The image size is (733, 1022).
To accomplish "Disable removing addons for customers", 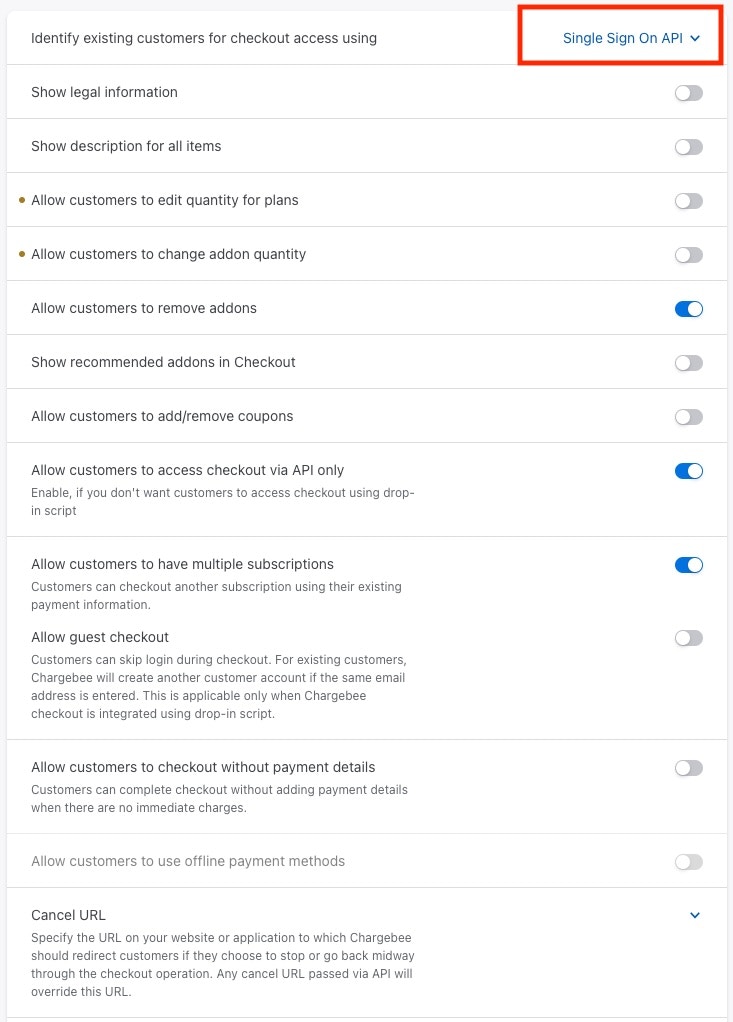I will (688, 308).
